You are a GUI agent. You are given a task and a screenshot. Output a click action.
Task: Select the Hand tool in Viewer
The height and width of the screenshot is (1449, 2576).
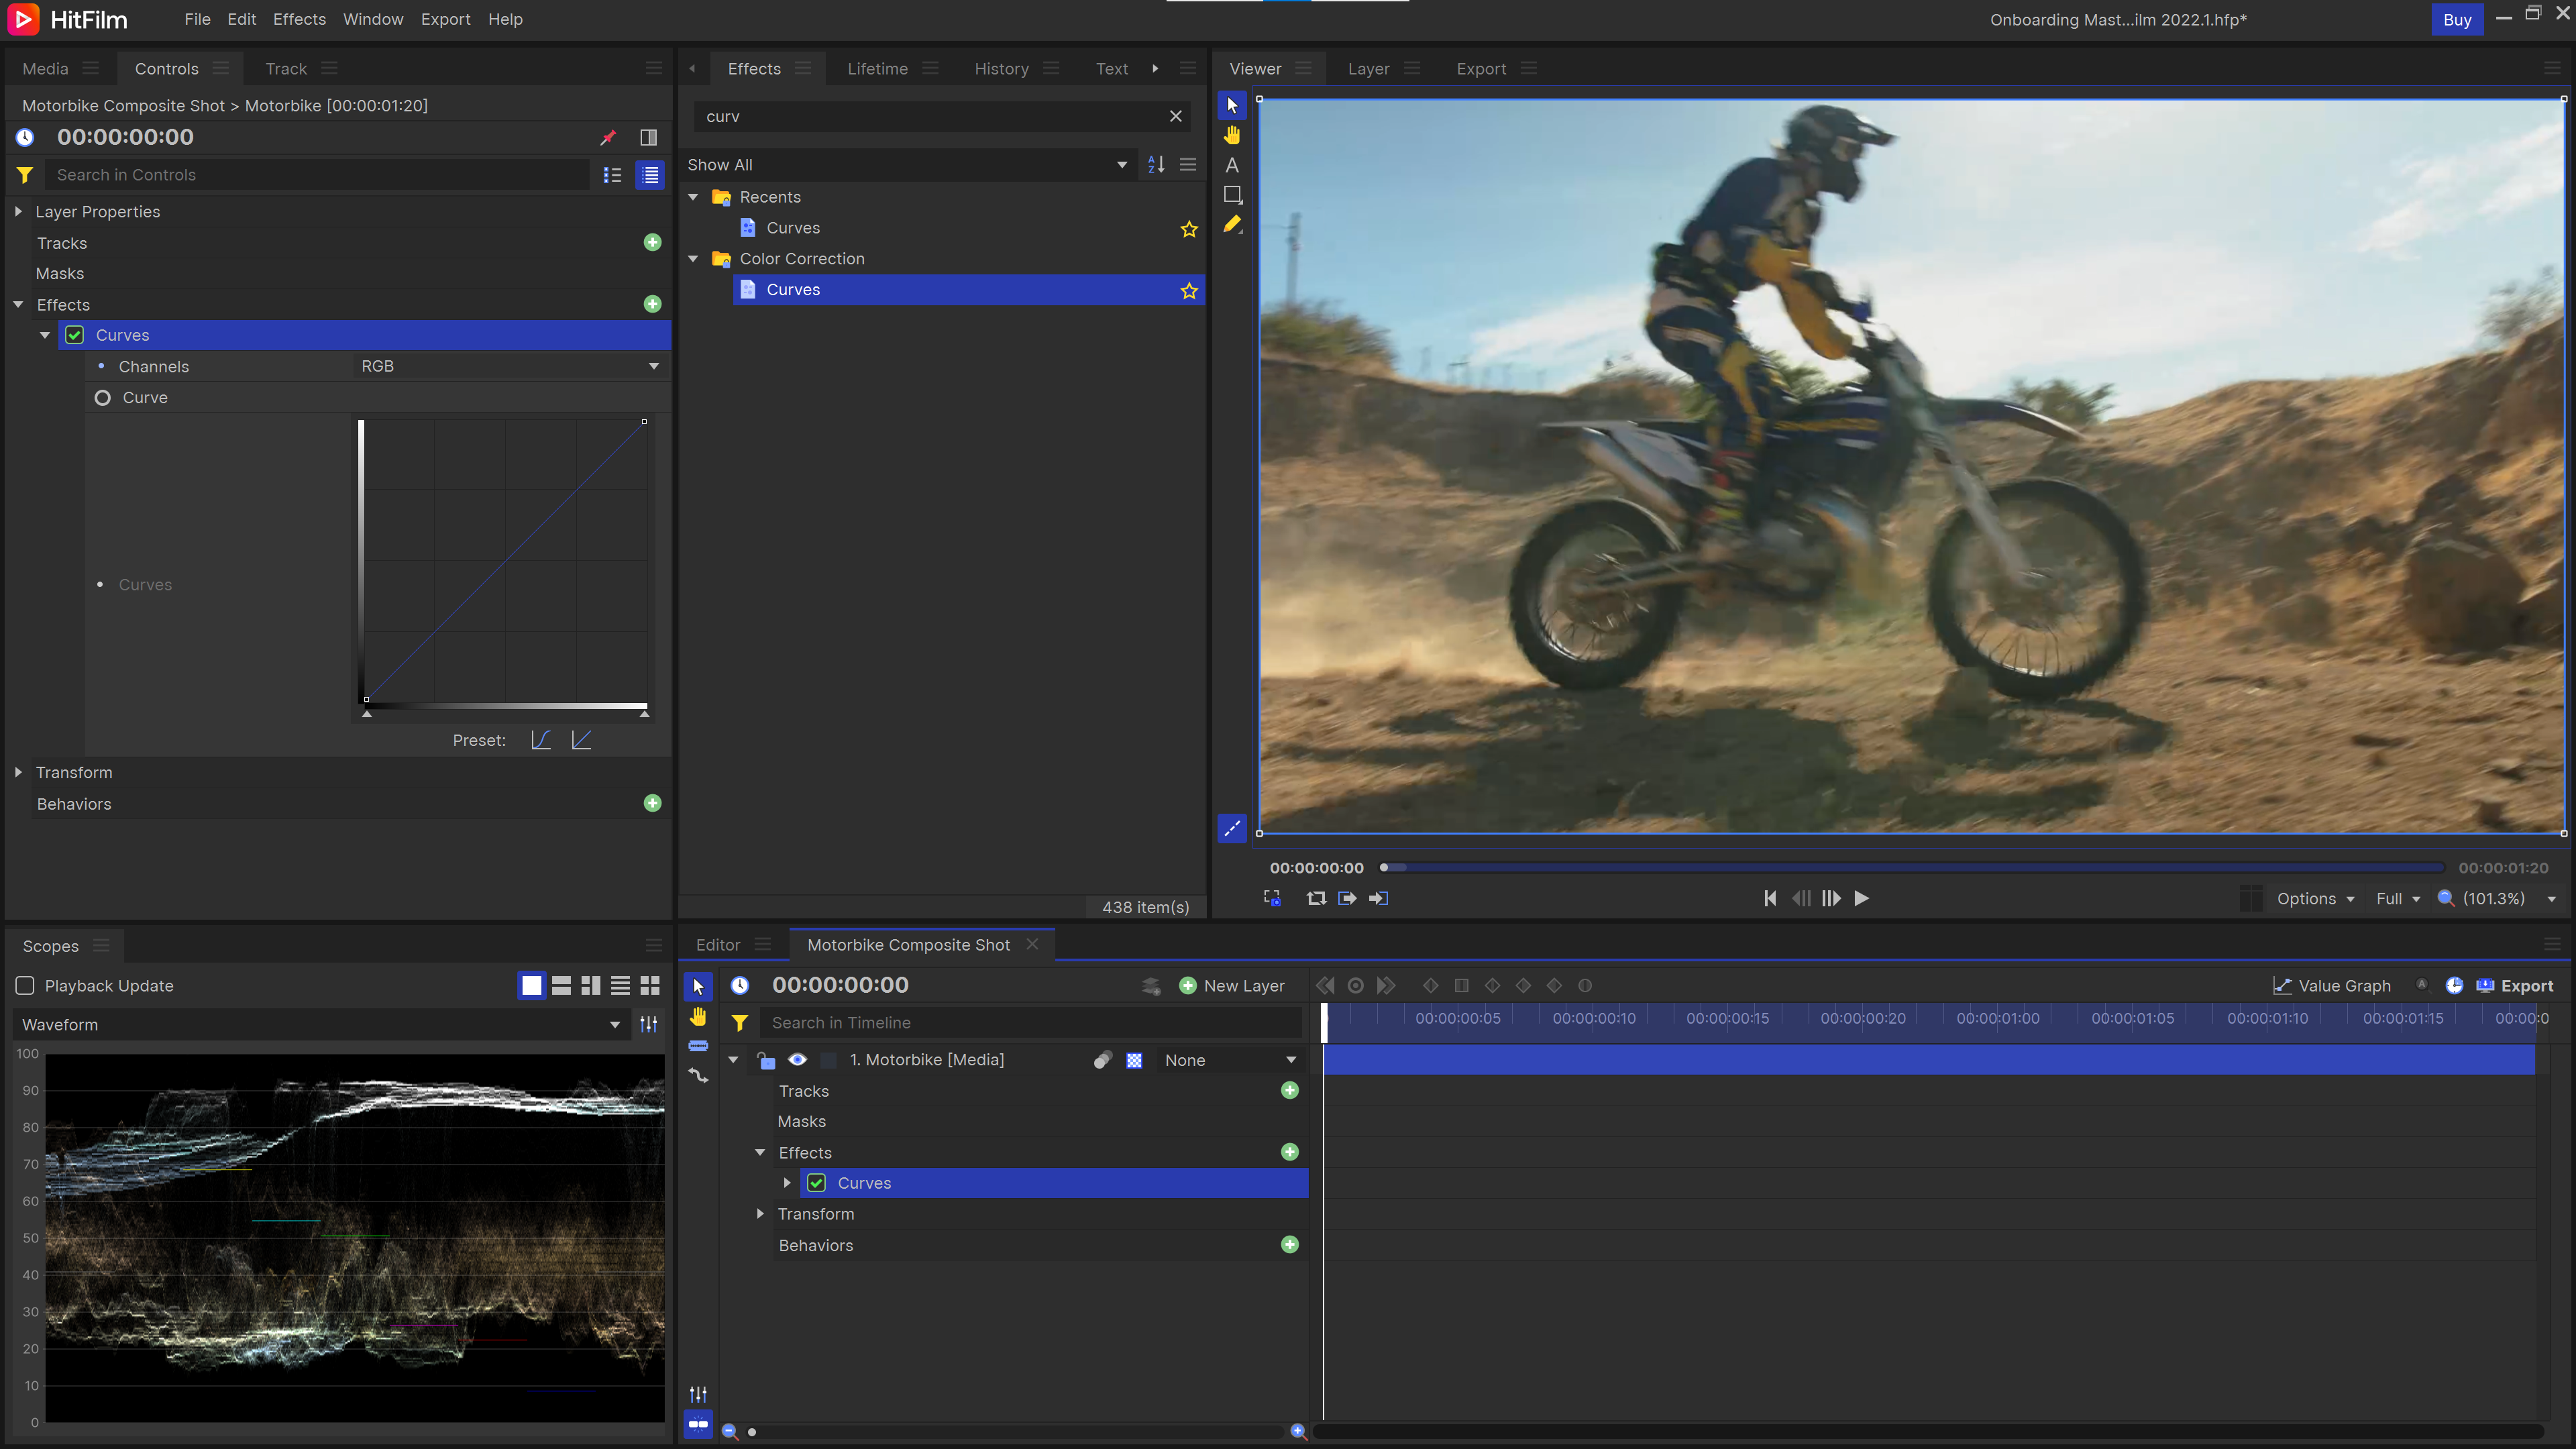pyautogui.click(x=1232, y=135)
